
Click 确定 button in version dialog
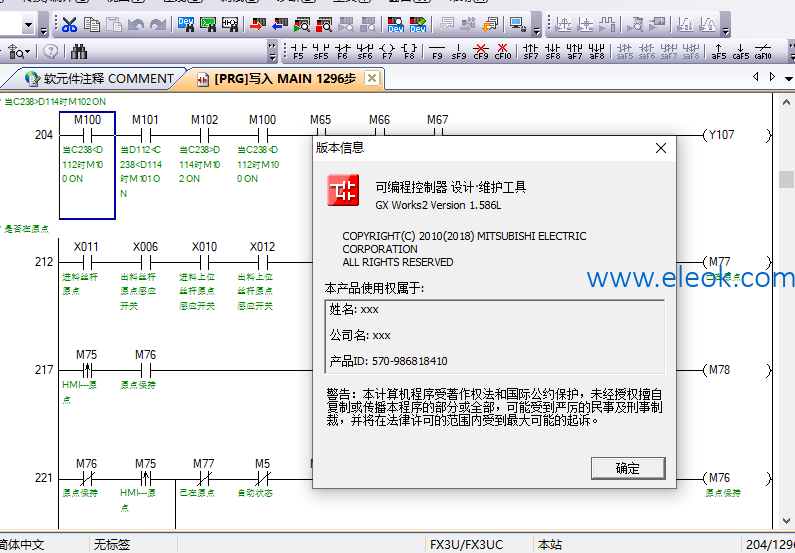coord(628,468)
